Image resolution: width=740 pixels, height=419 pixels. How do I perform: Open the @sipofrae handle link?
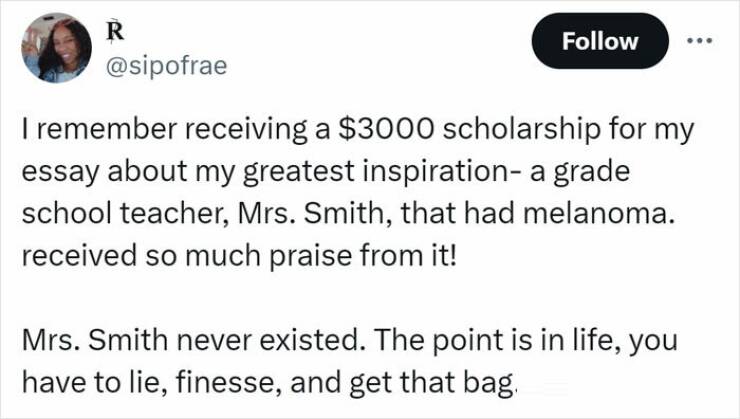tap(165, 66)
